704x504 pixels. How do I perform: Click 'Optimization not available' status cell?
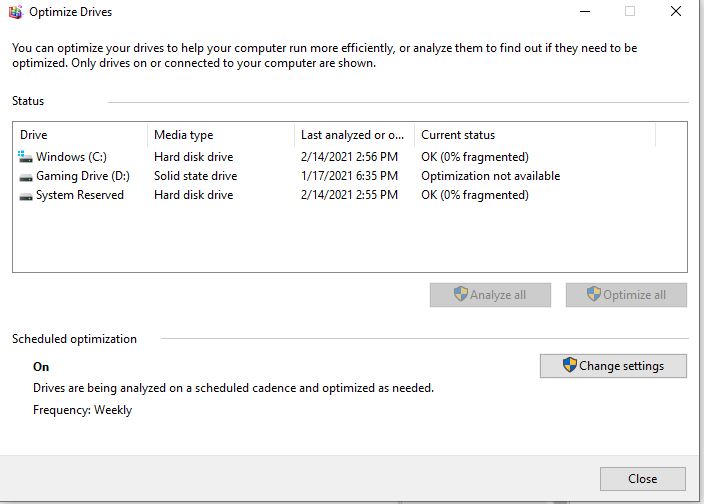coord(490,176)
